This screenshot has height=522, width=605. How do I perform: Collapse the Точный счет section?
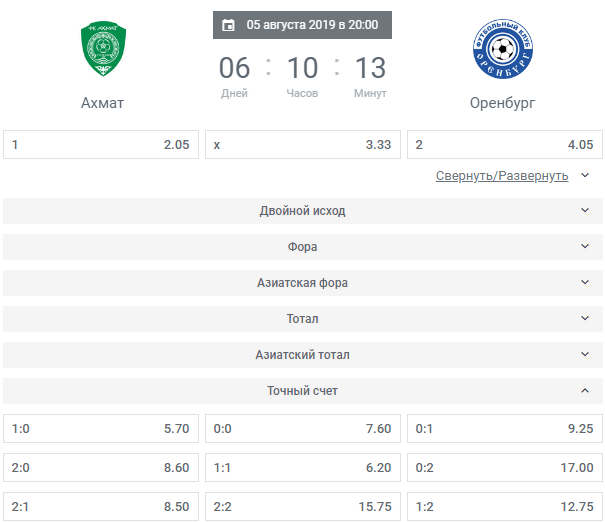click(302, 391)
